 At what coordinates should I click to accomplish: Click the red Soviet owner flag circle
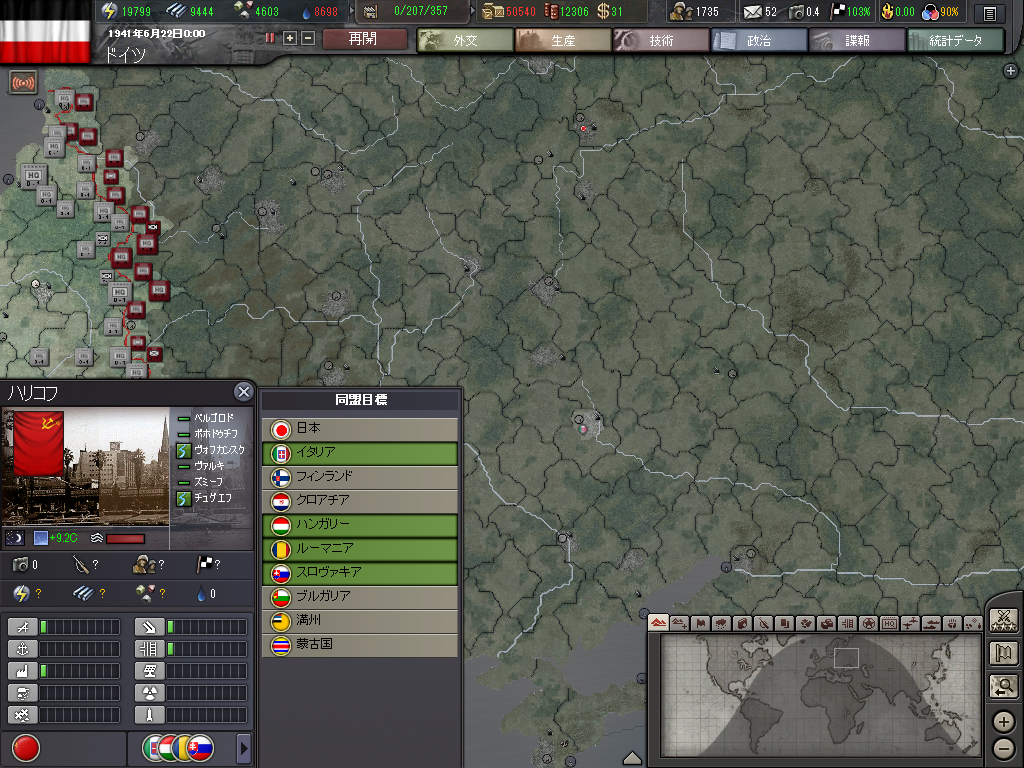coord(26,748)
